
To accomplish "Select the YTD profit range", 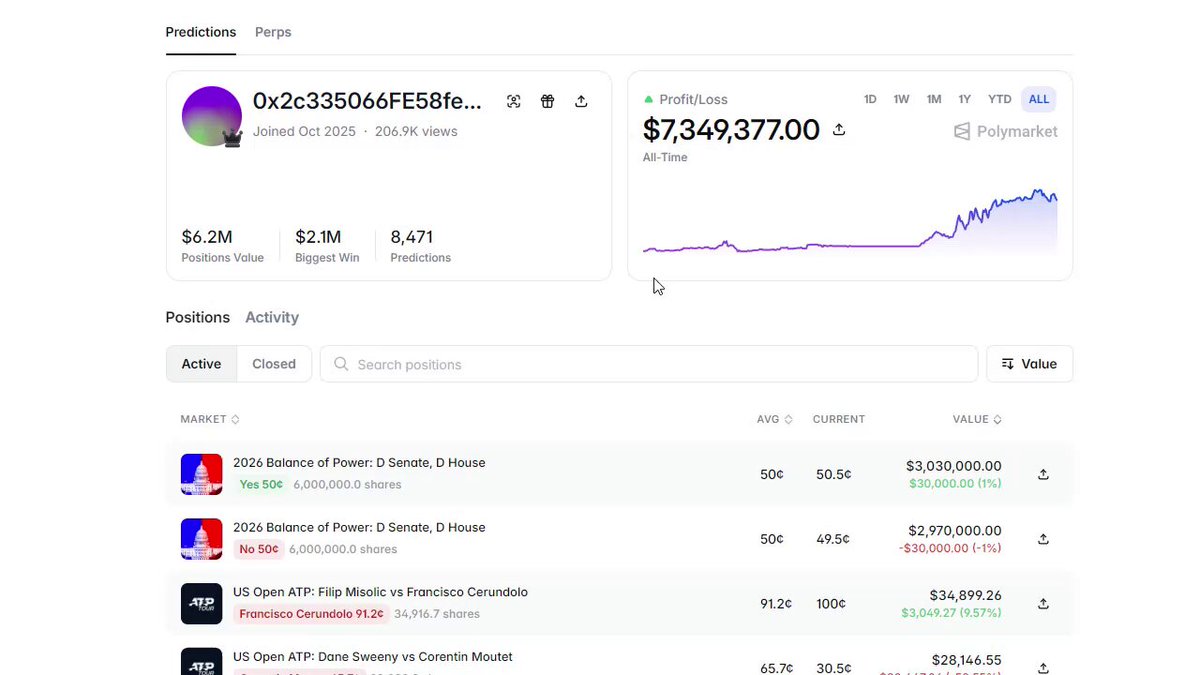I will point(1000,99).
